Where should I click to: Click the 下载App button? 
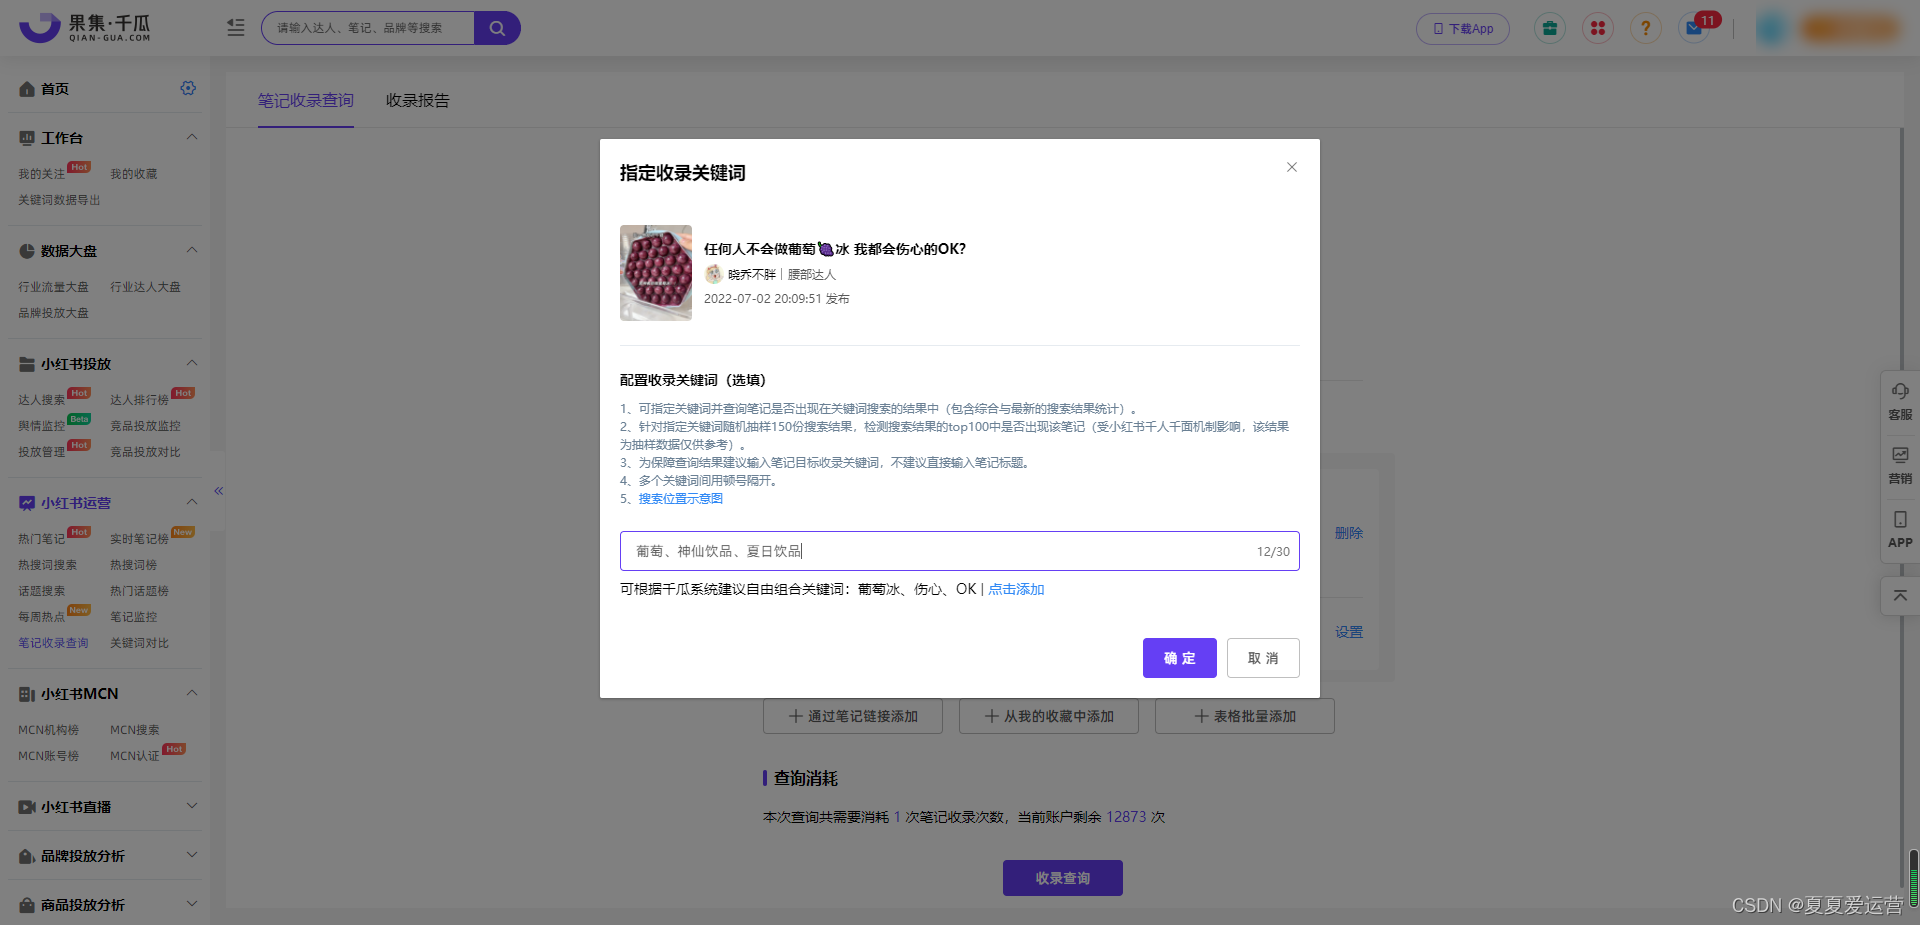[1463, 28]
